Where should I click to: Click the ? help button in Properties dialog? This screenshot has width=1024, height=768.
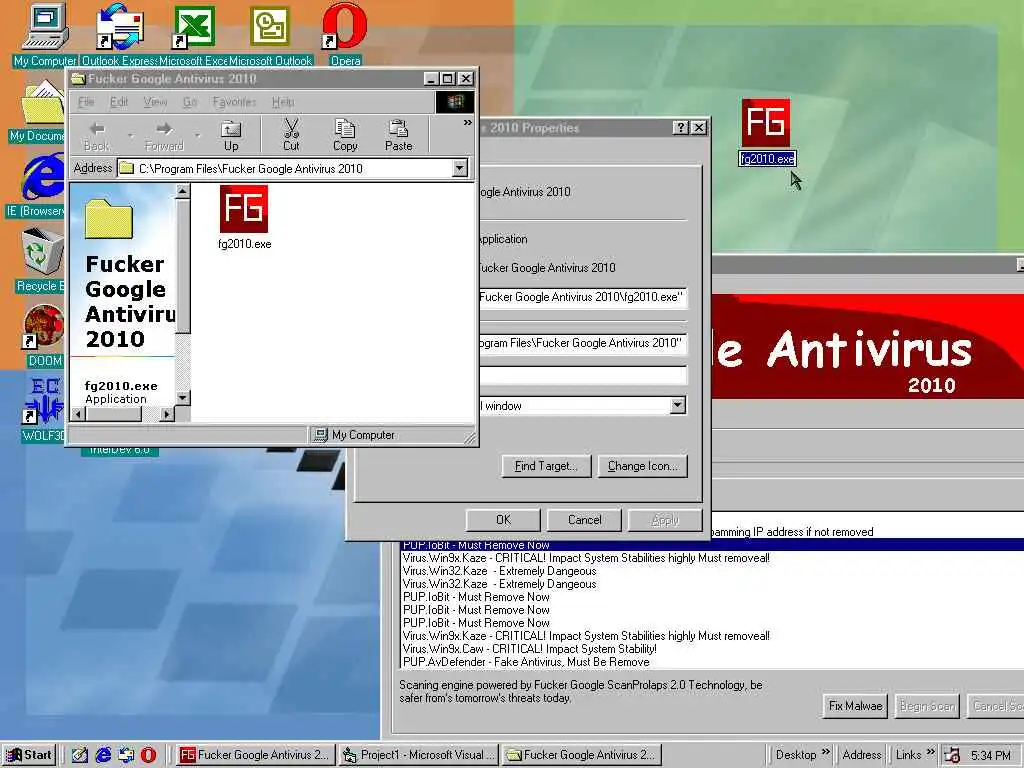(x=680, y=127)
